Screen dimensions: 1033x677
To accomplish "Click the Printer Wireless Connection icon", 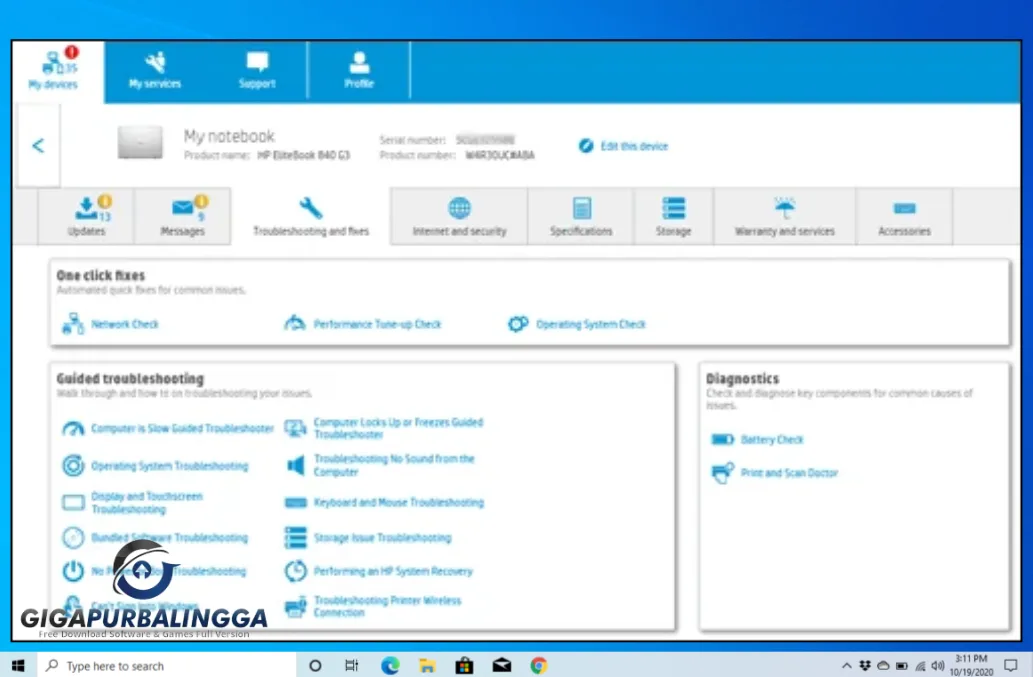I will click(x=295, y=607).
